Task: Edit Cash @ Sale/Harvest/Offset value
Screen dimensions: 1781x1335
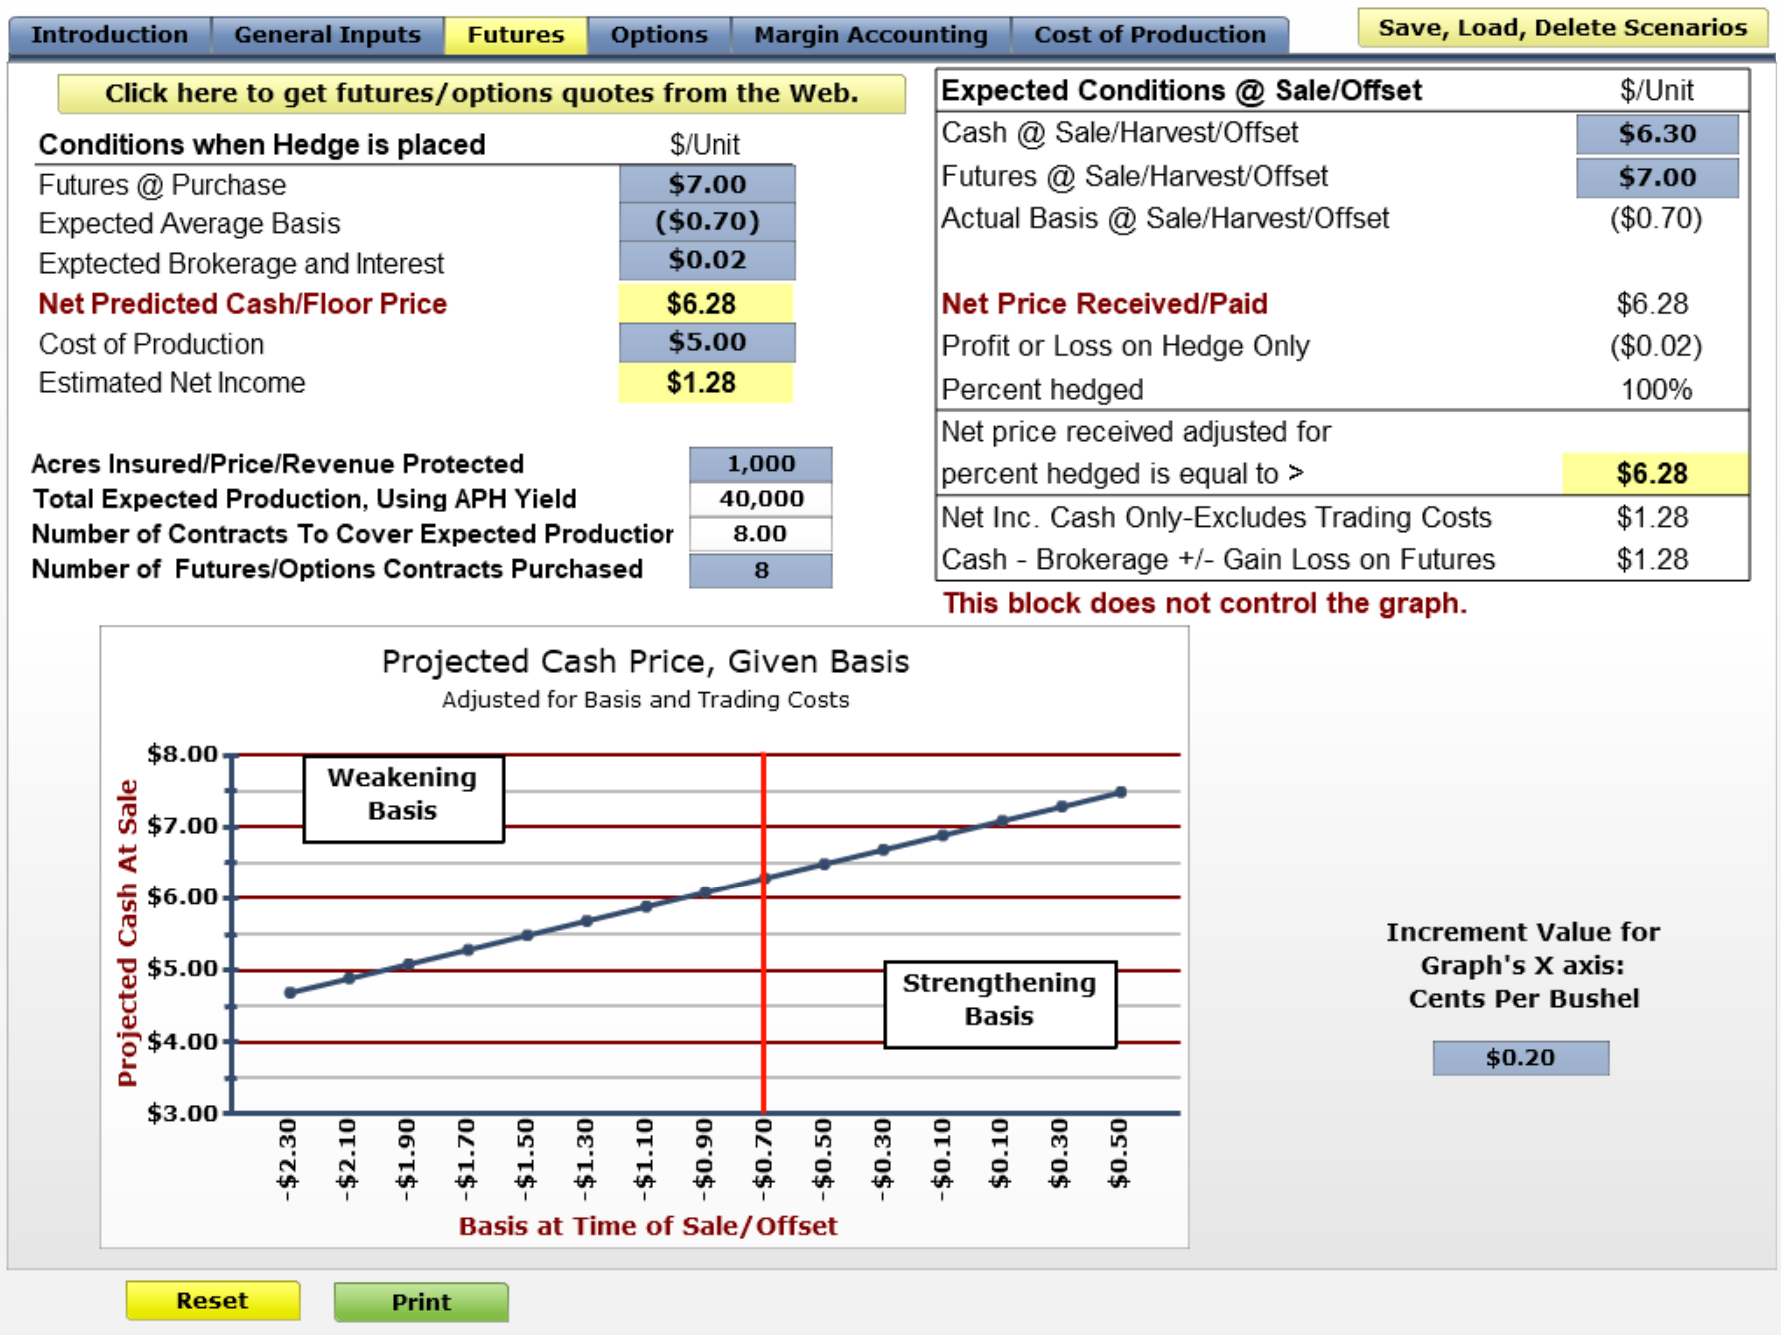Action: click(1657, 134)
